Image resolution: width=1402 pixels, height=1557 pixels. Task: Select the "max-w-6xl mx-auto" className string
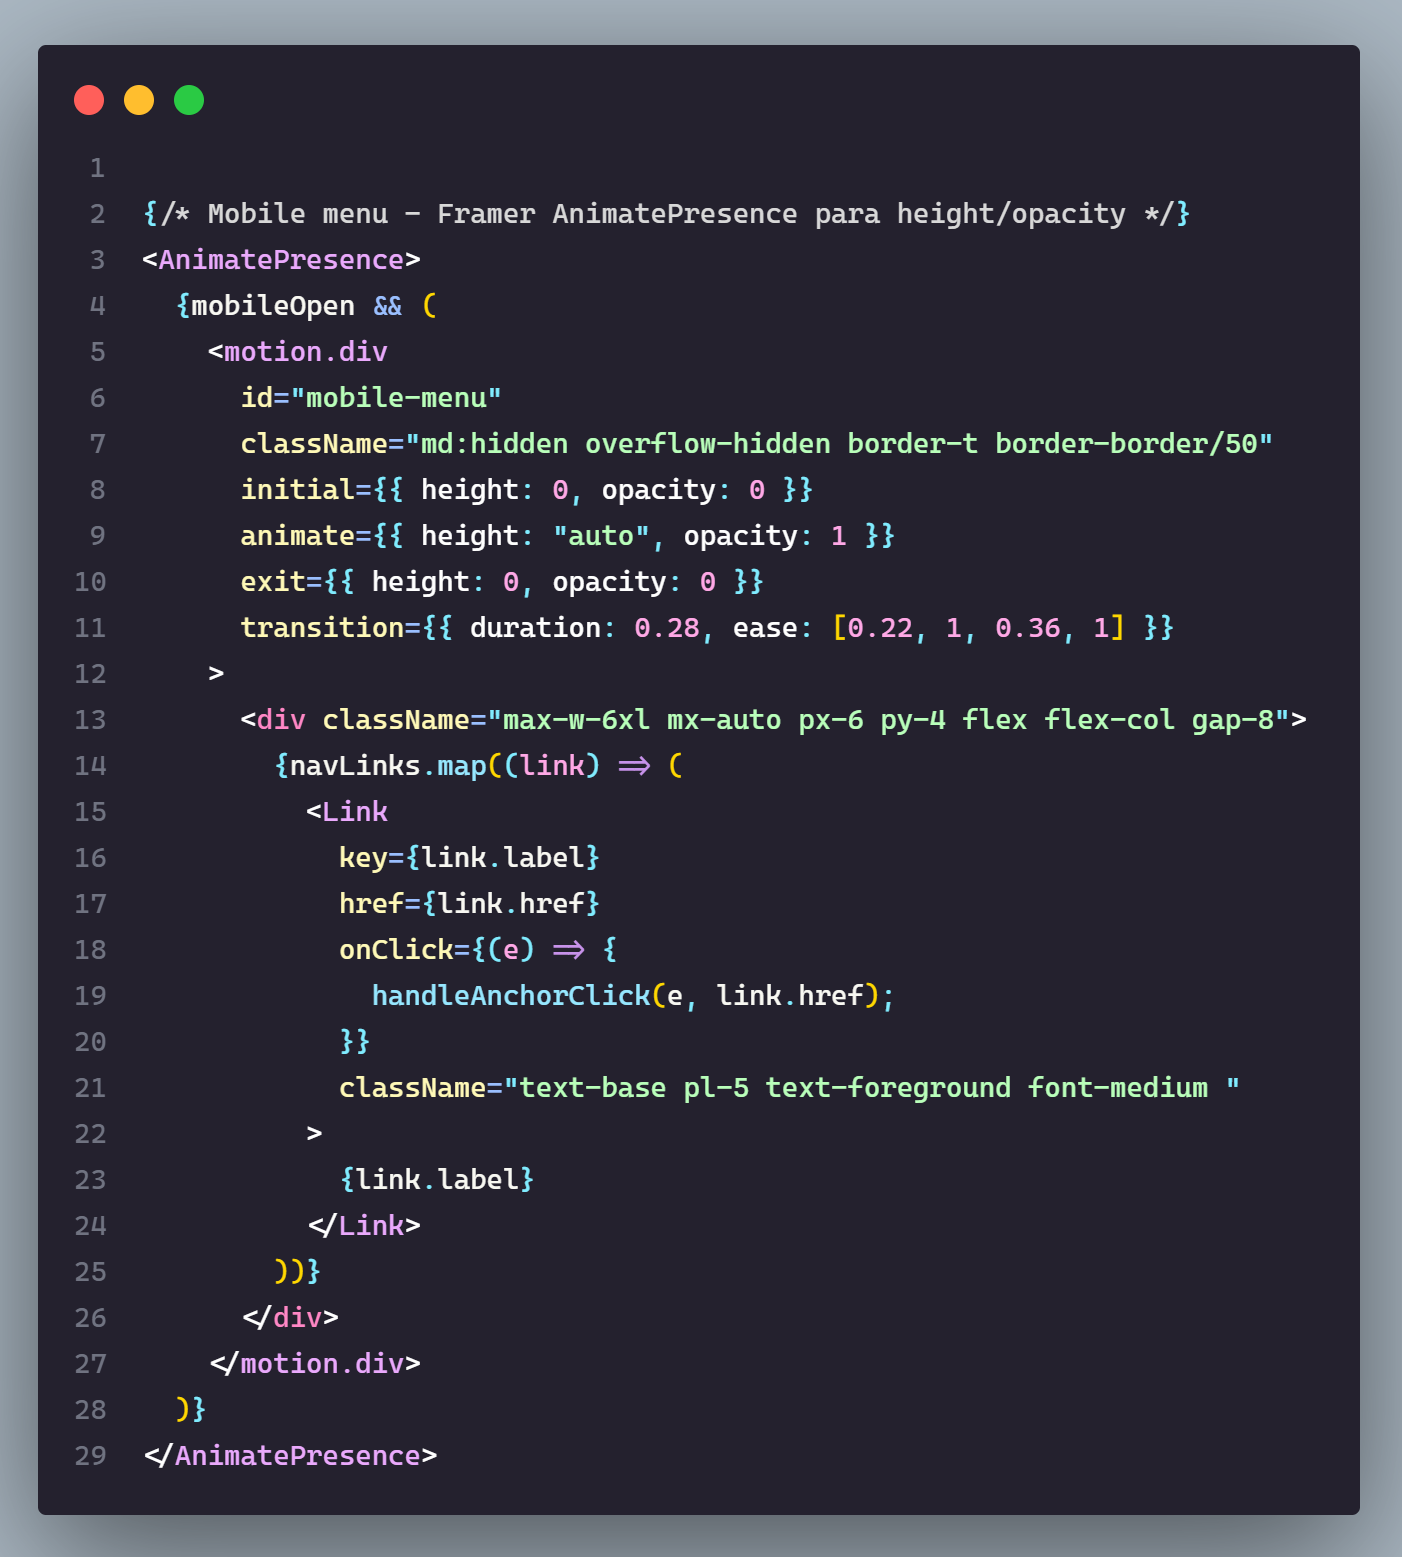coord(888,720)
